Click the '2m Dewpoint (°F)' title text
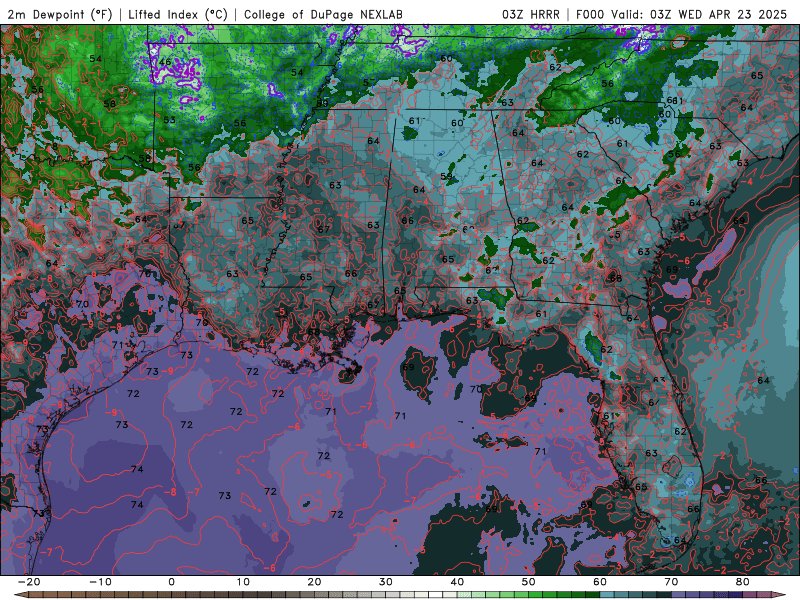 (59, 15)
